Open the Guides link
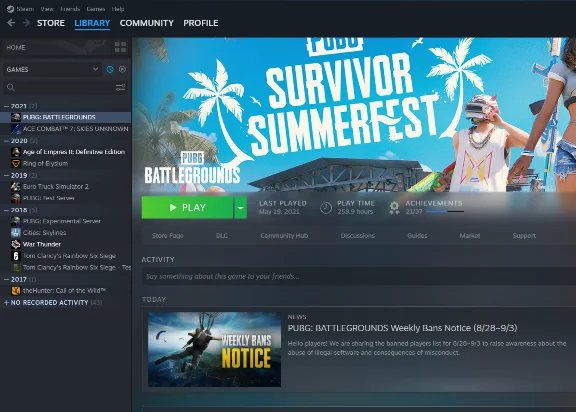This screenshot has width=576, height=412. point(417,235)
